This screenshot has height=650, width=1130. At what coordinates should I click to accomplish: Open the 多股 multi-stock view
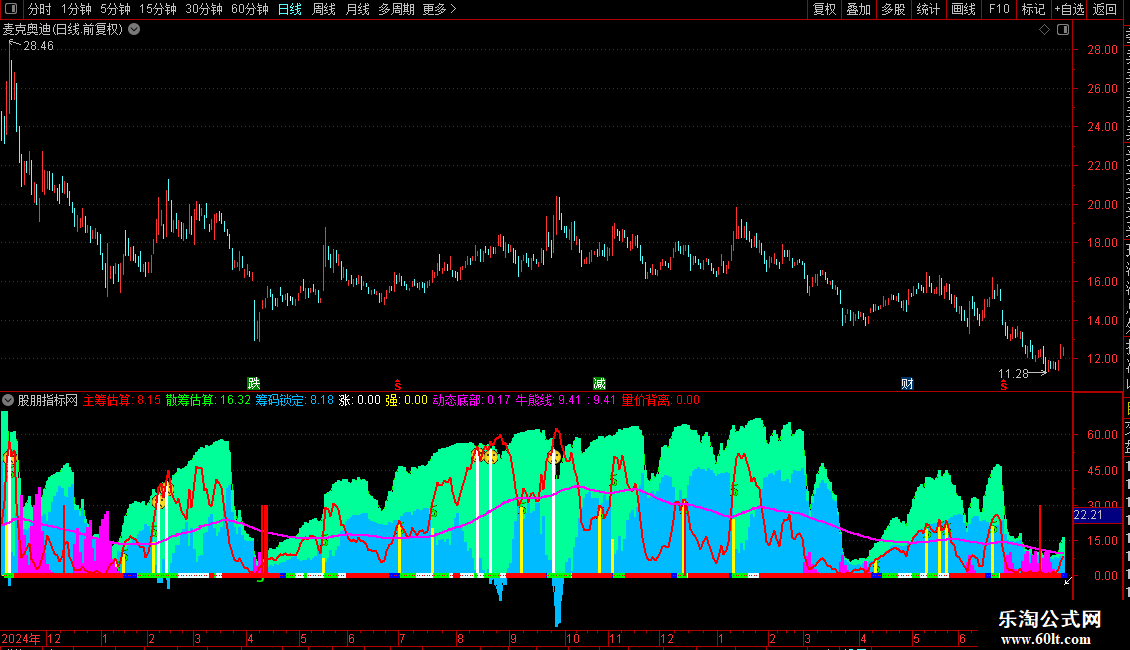coord(894,9)
